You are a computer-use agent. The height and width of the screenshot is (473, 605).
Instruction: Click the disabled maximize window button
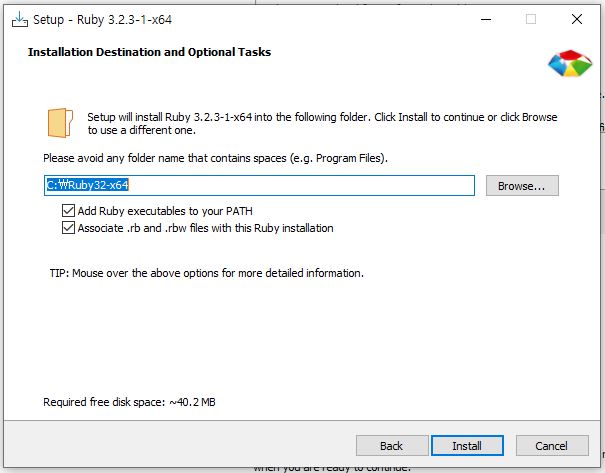(531, 19)
